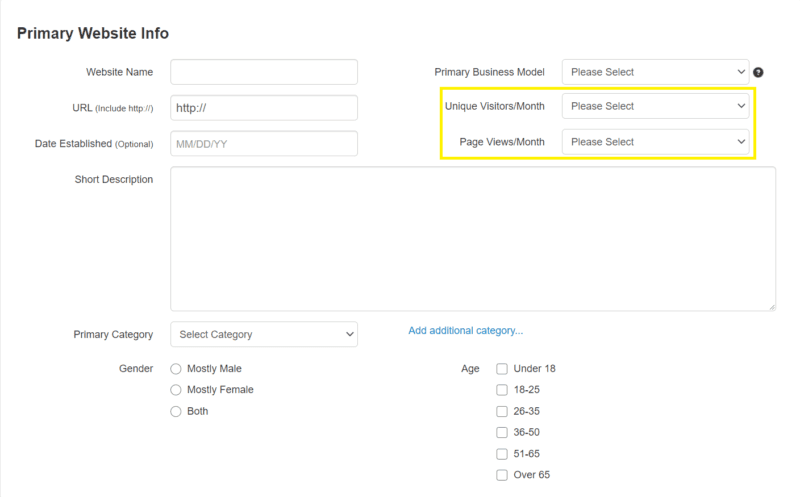Click the Date Established MM/DD/YY field
The width and height of the screenshot is (800, 497).
pyautogui.click(x=264, y=143)
